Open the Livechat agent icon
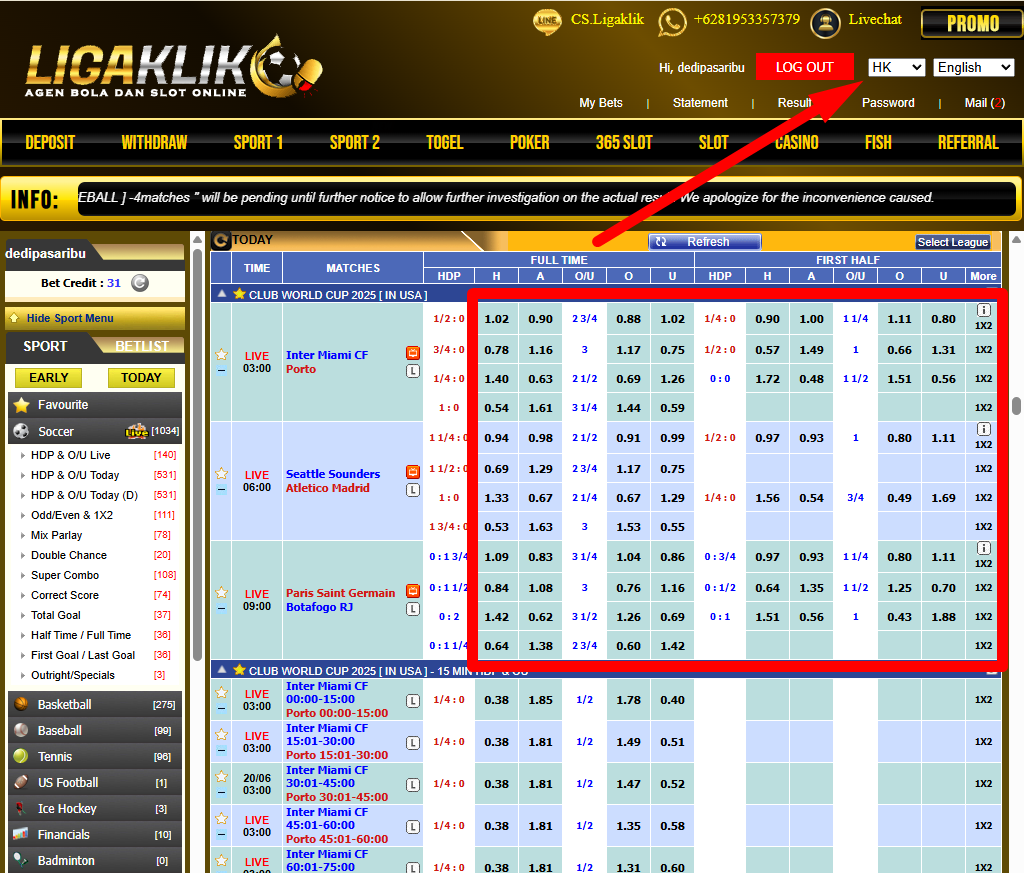Image resolution: width=1024 pixels, height=873 pixels. (x=825, y=23)
